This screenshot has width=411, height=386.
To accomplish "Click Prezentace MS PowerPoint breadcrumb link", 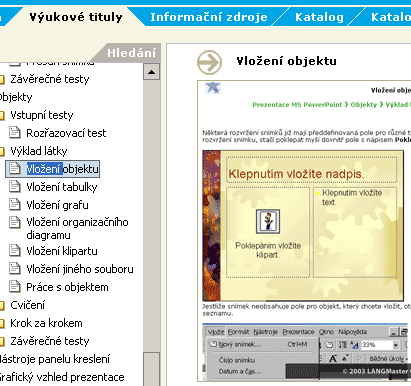I will (x=297, y=105).
